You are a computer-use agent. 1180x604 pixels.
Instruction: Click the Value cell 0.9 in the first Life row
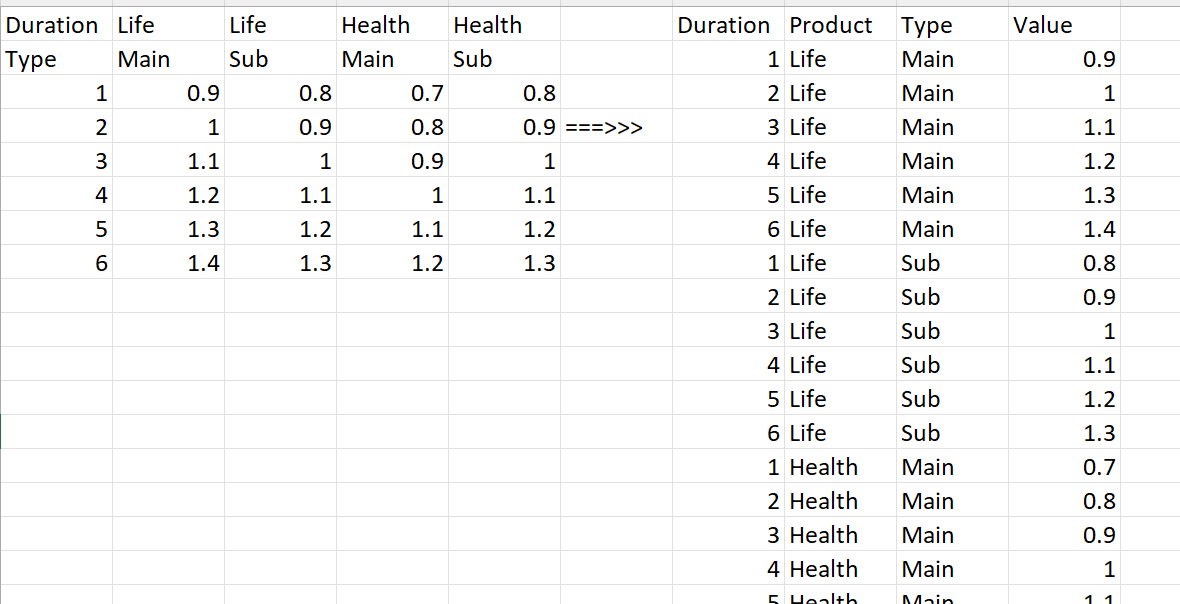click(1098, 60)
